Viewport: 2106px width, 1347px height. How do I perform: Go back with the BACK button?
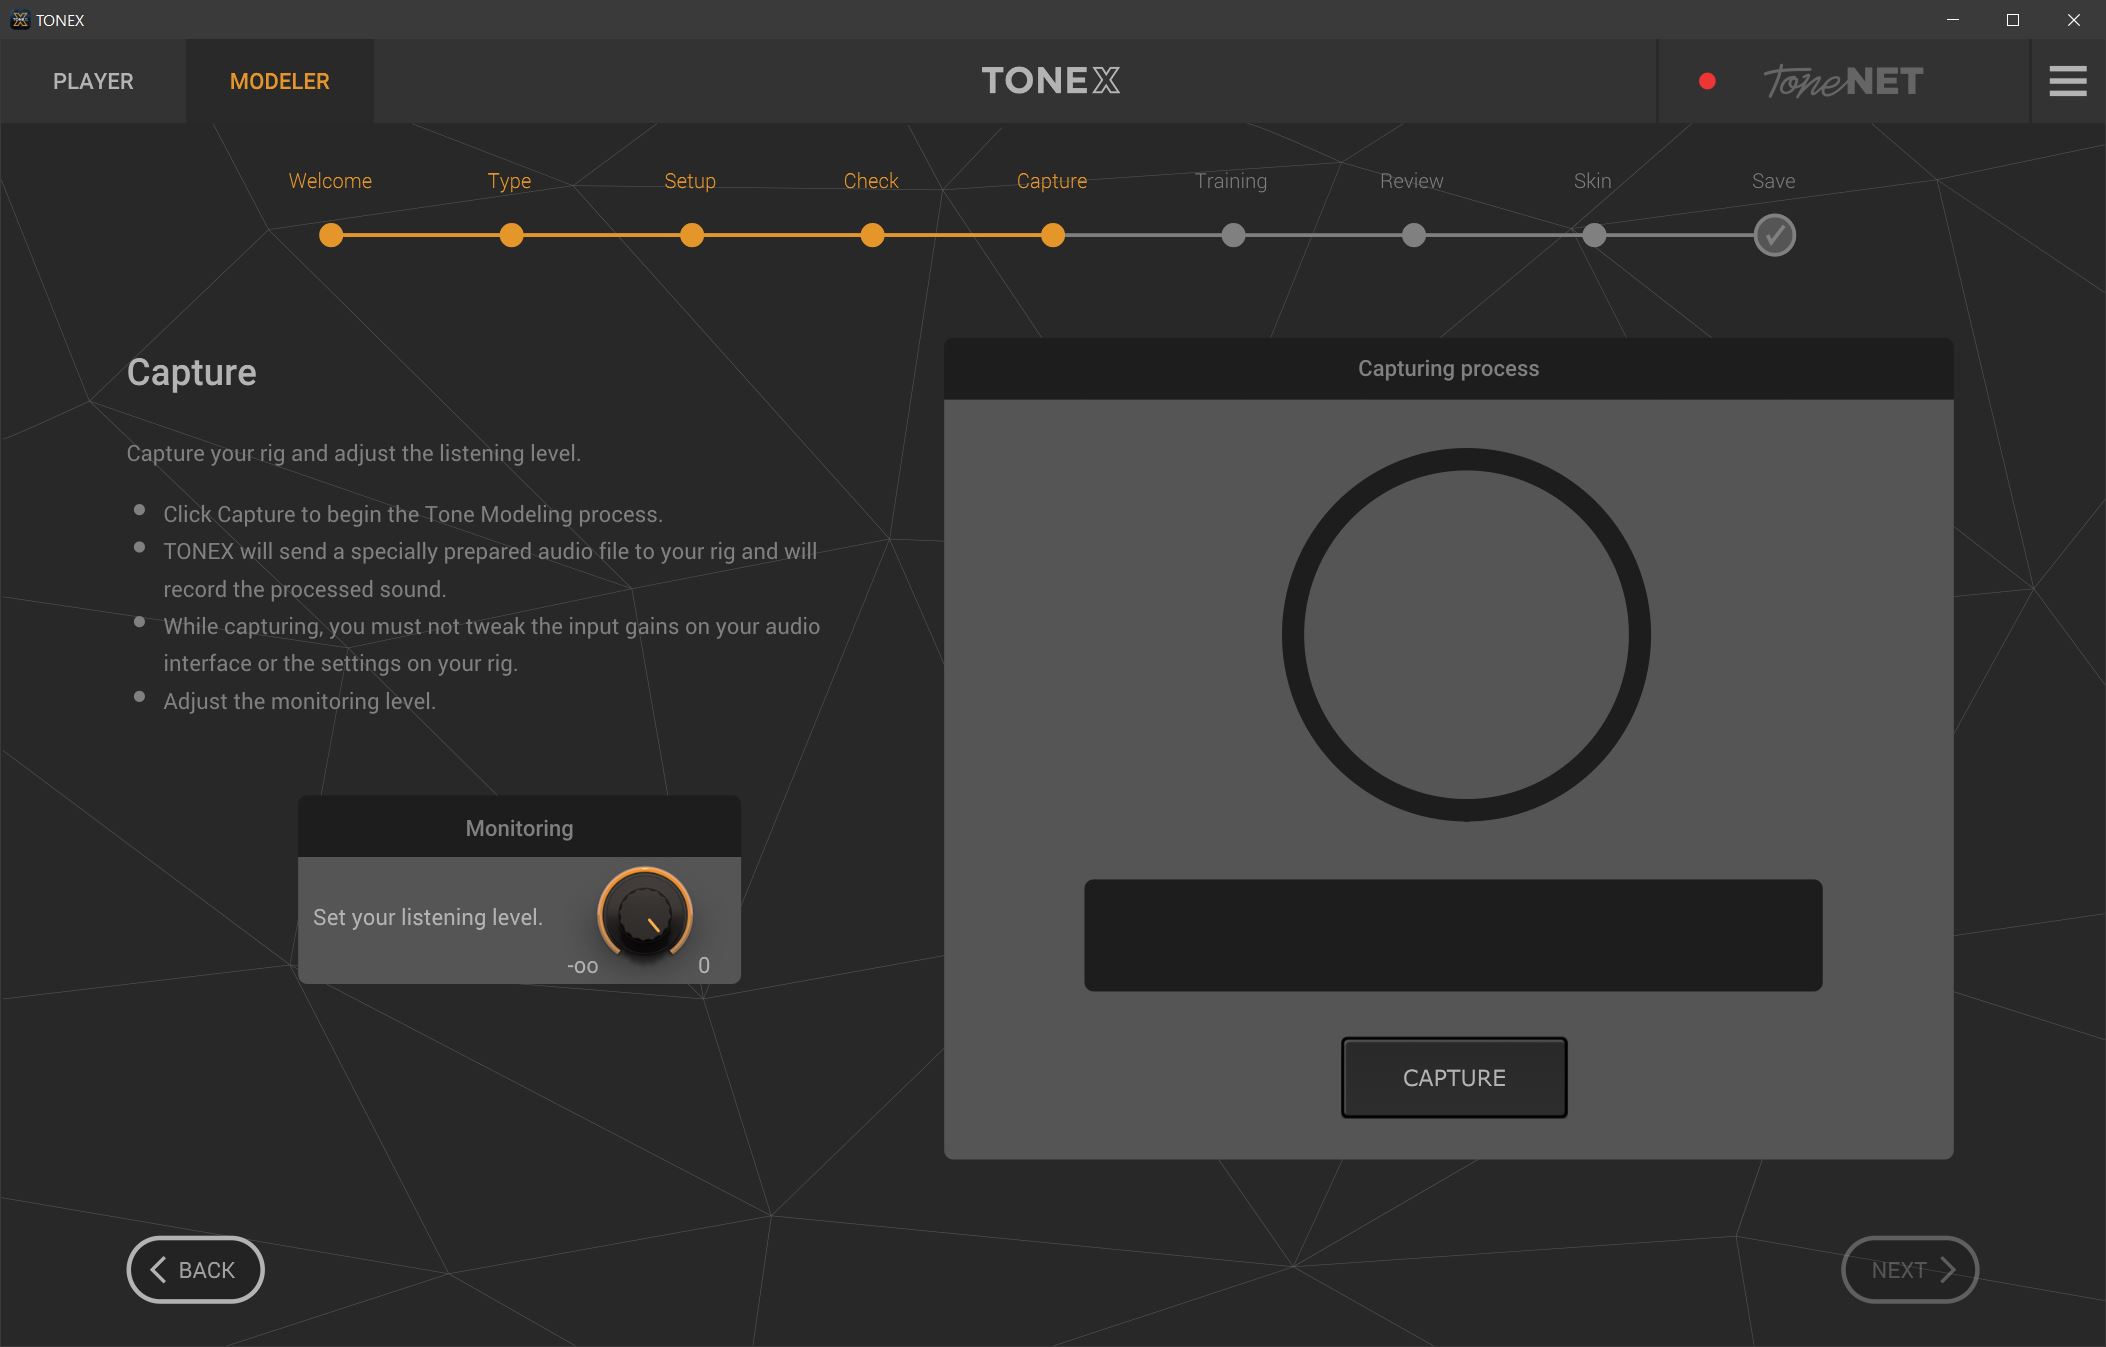195,1269
